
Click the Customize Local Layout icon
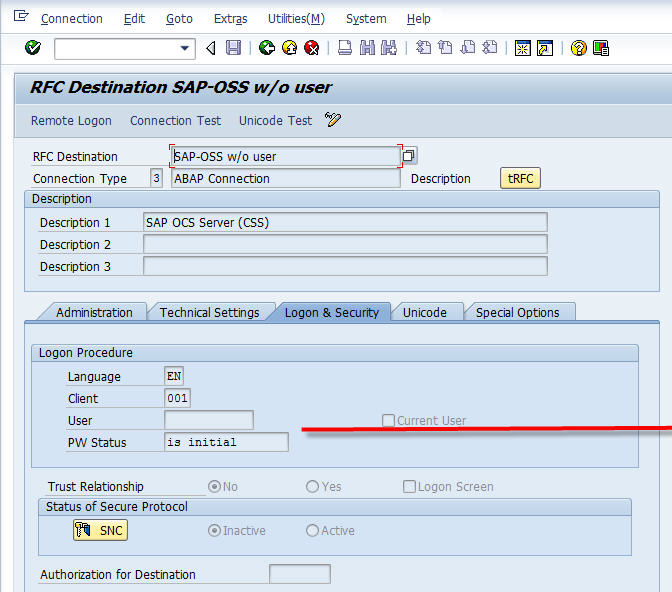601,48
